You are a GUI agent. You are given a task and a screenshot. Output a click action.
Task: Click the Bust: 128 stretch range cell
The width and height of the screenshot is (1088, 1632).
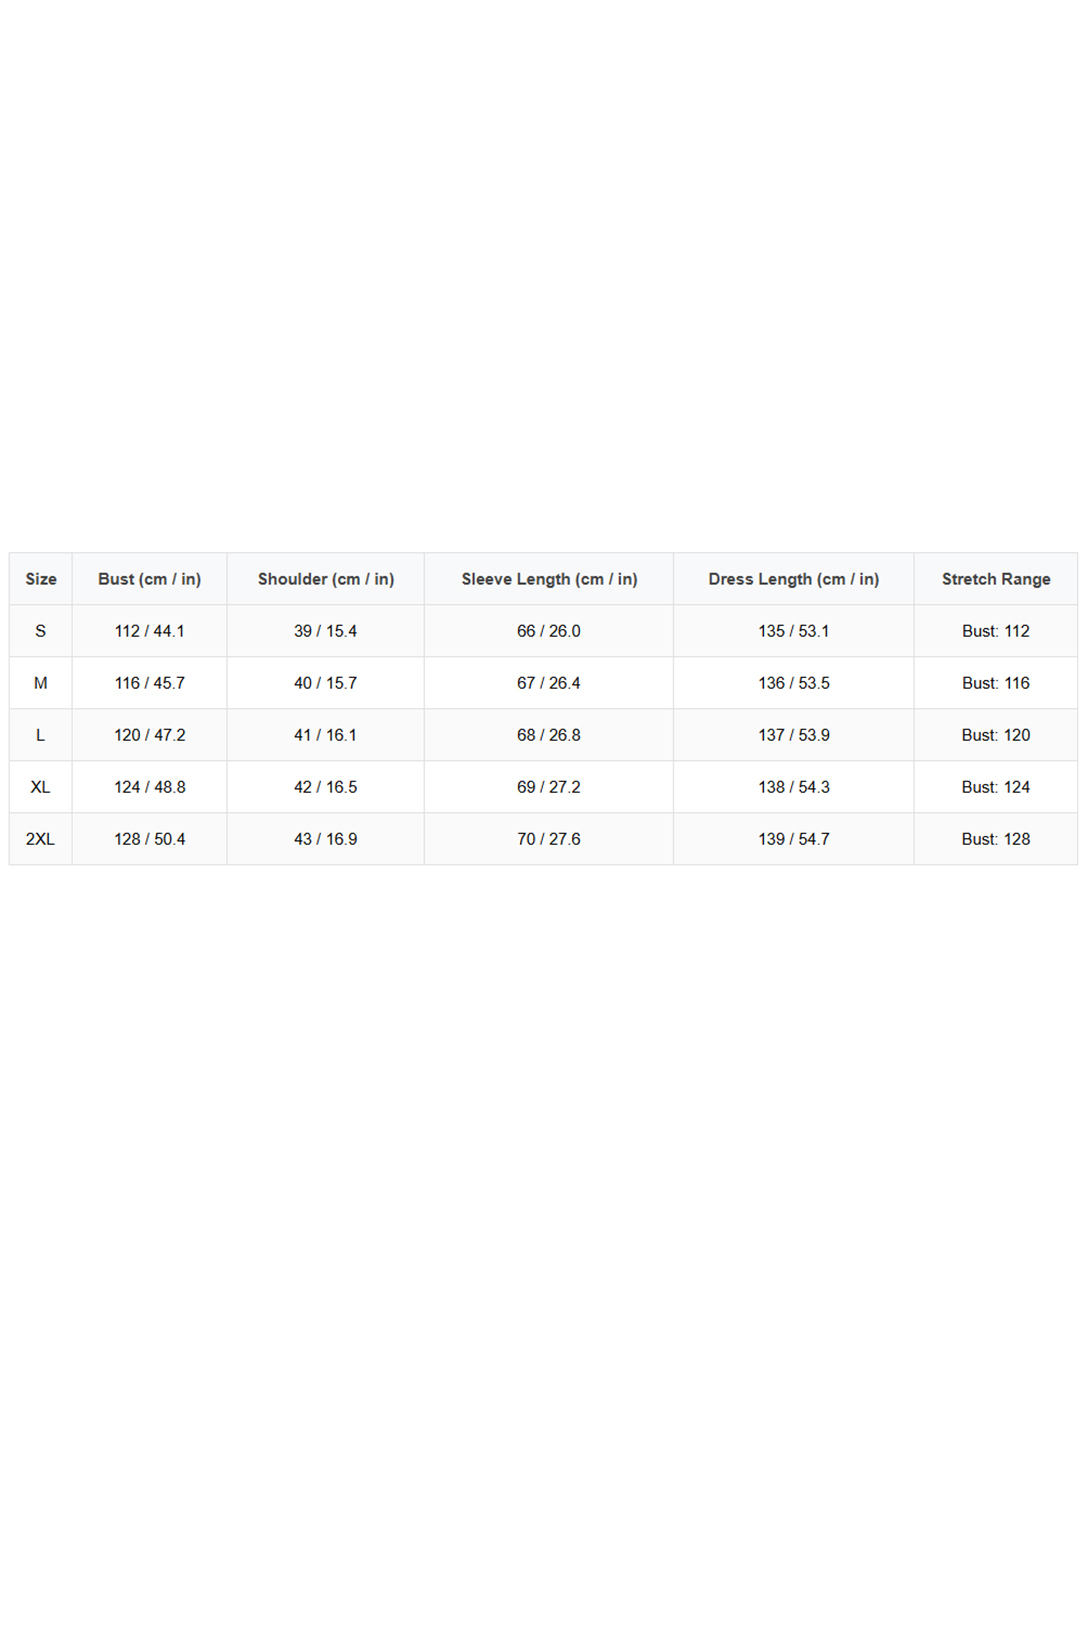point(996,839)
